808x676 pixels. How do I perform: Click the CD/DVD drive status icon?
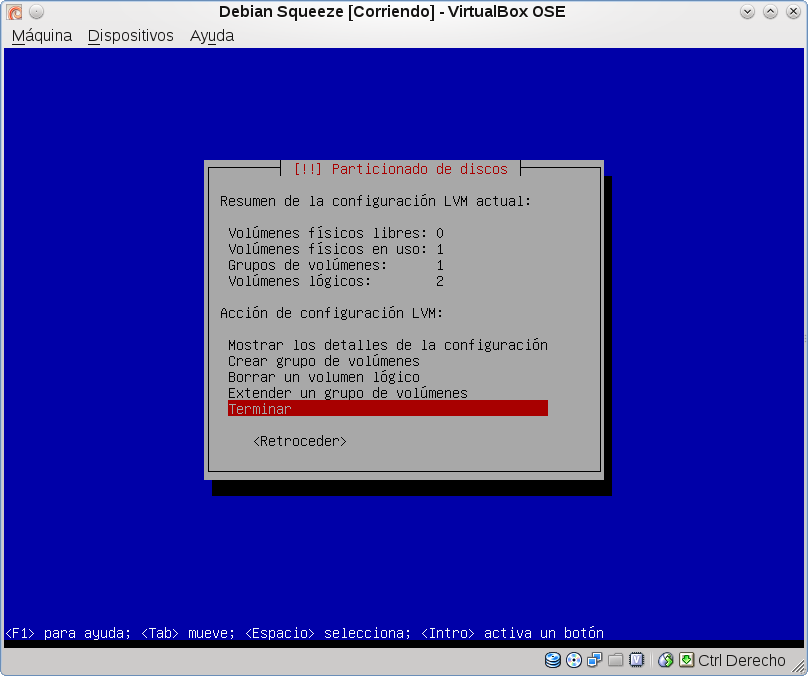tap(574, 660)
